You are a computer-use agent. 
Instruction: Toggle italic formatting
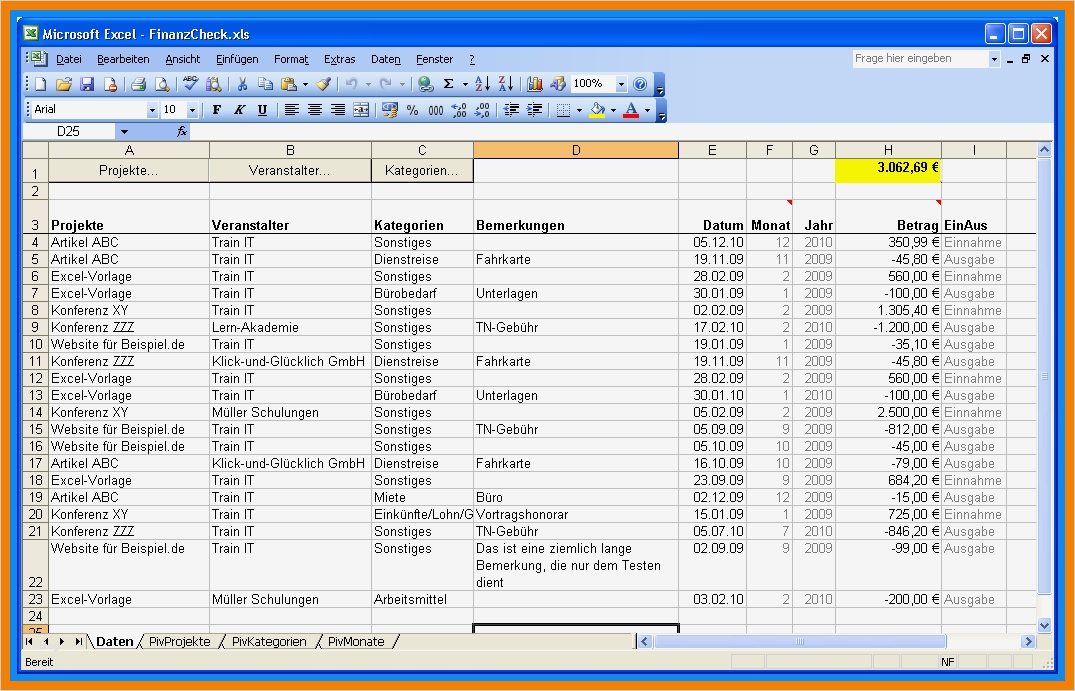(x=238, y=110)
